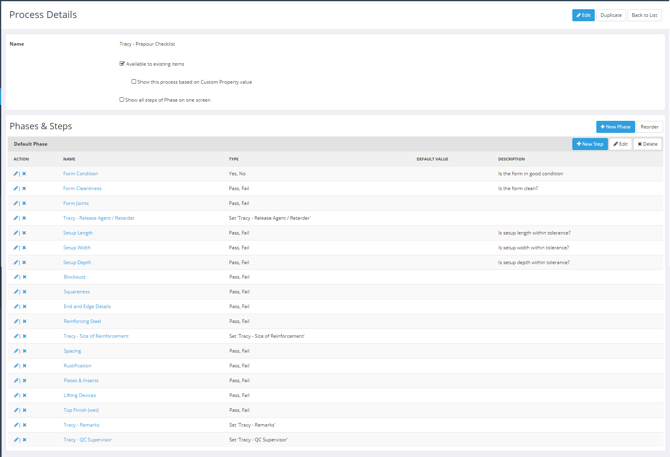Delete the Spacing step with X icon
This screenshot has width=670, height=457.
24,351
